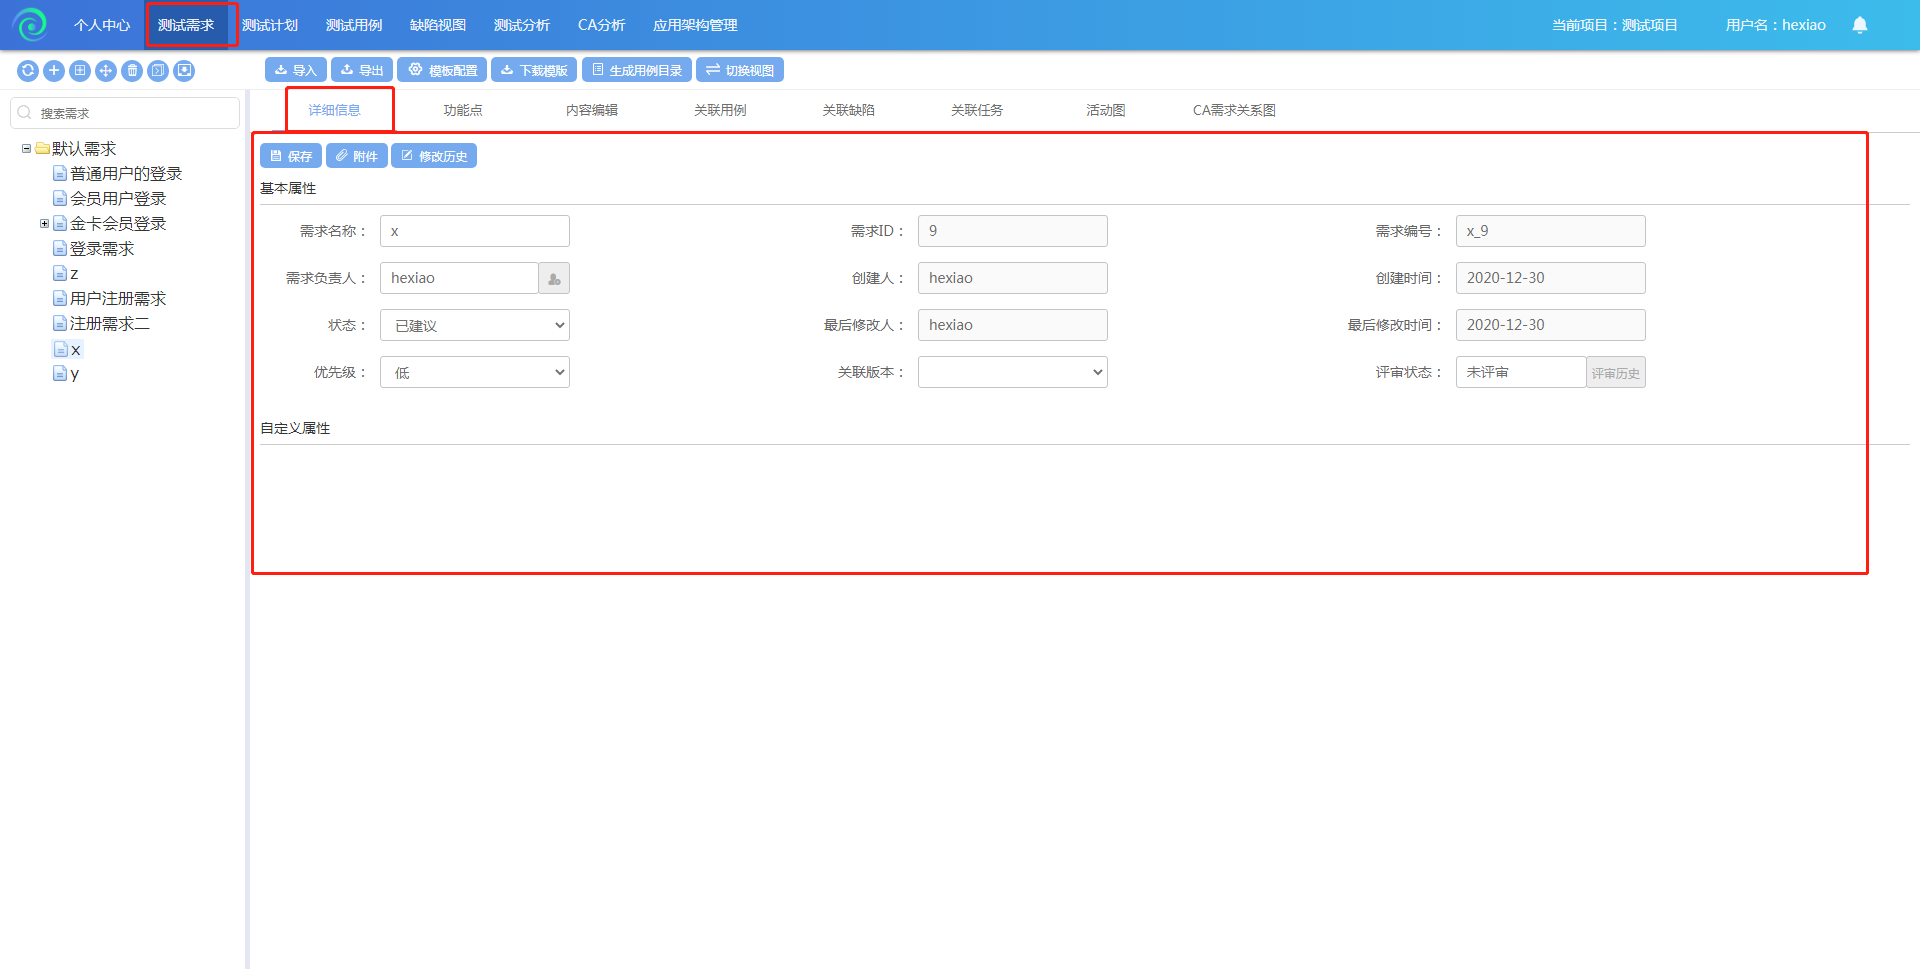Select the 用户注册需求 tree item

pyautogui.click(x=118, y=299)
